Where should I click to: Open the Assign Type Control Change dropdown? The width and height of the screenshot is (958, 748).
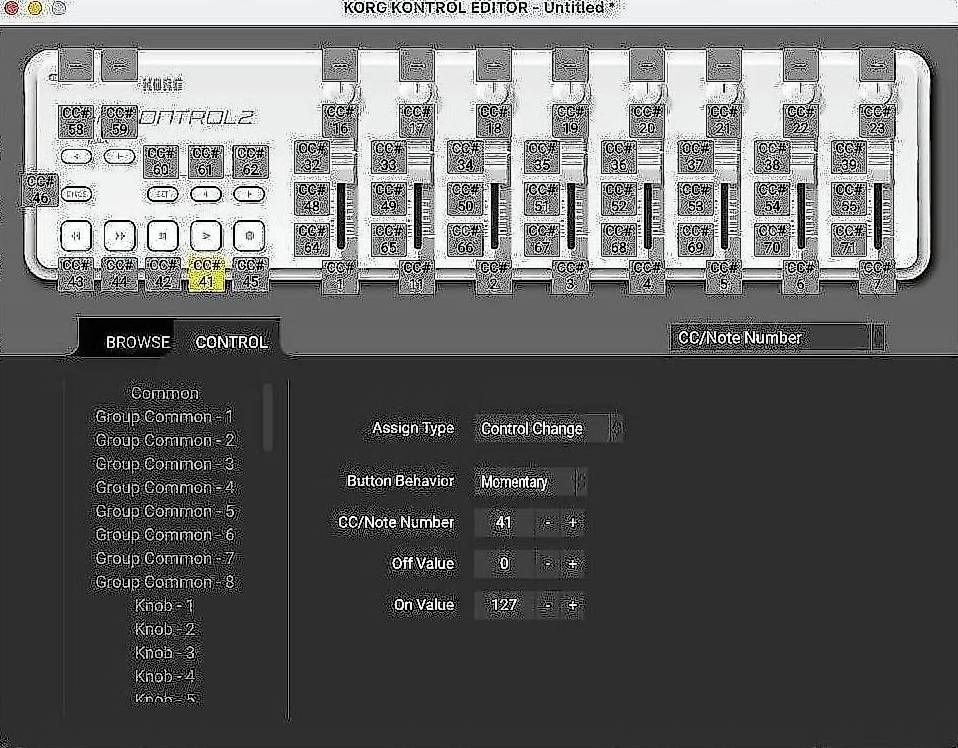(x=549, y=428)
